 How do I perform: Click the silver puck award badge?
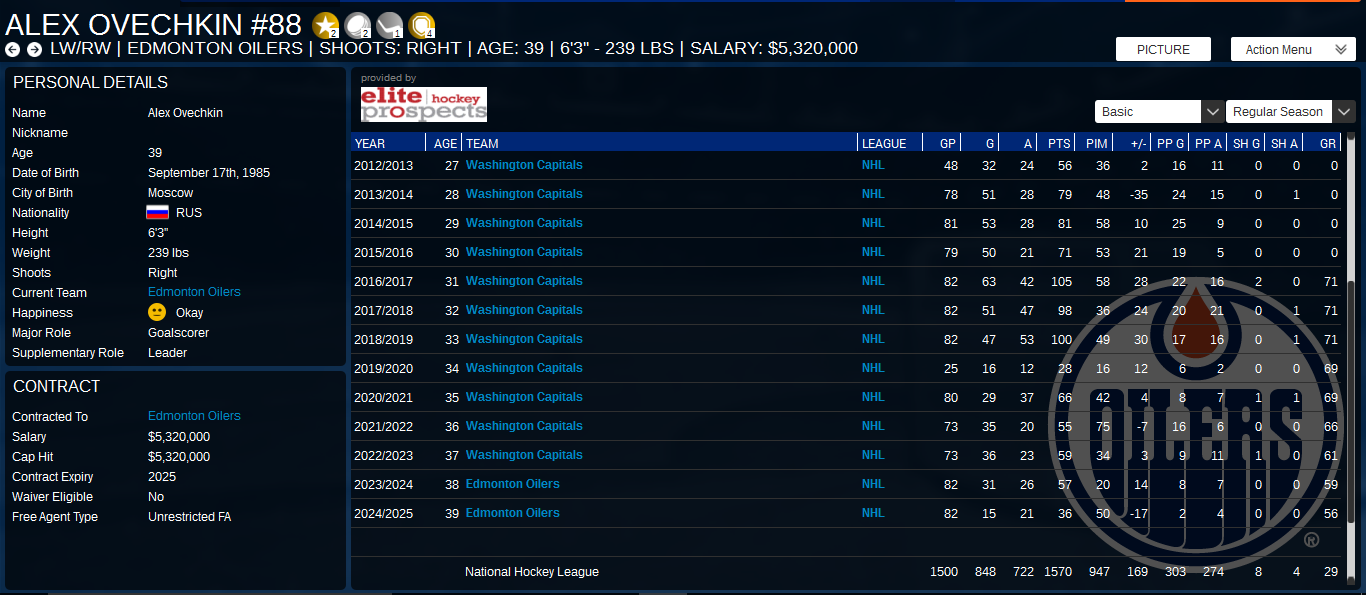357,25
